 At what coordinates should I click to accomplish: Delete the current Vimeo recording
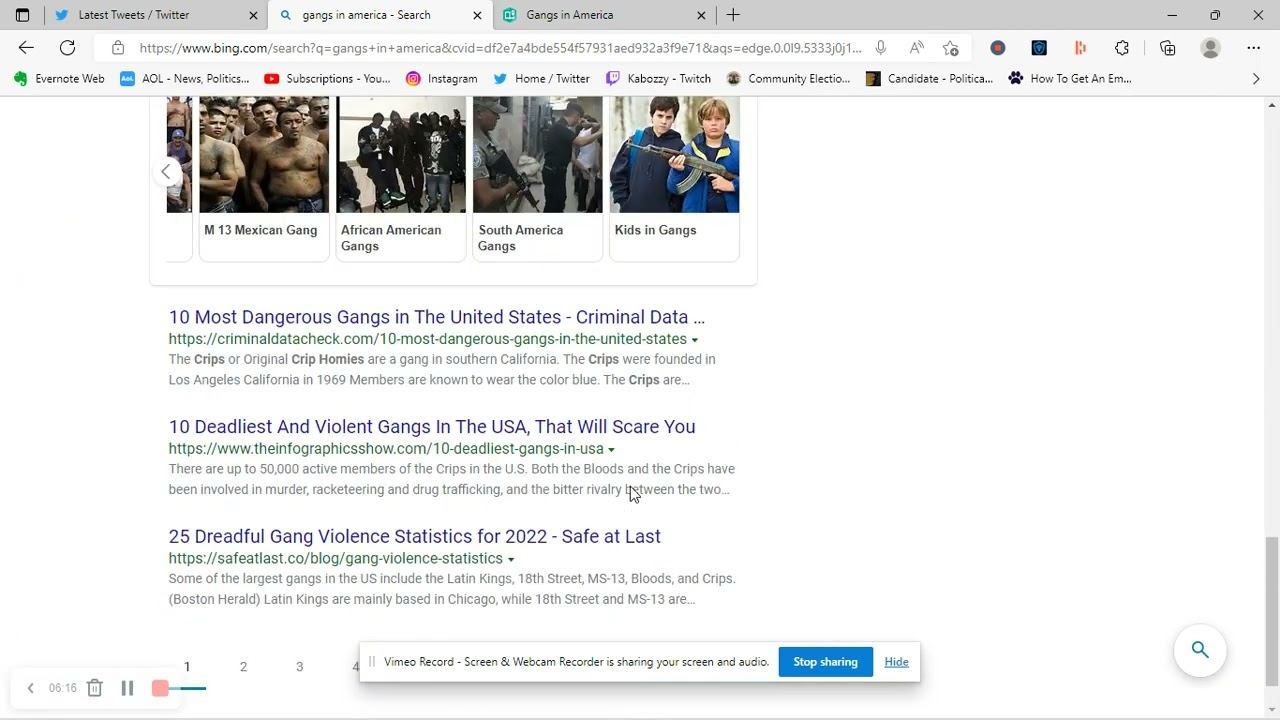click(94, 688)
